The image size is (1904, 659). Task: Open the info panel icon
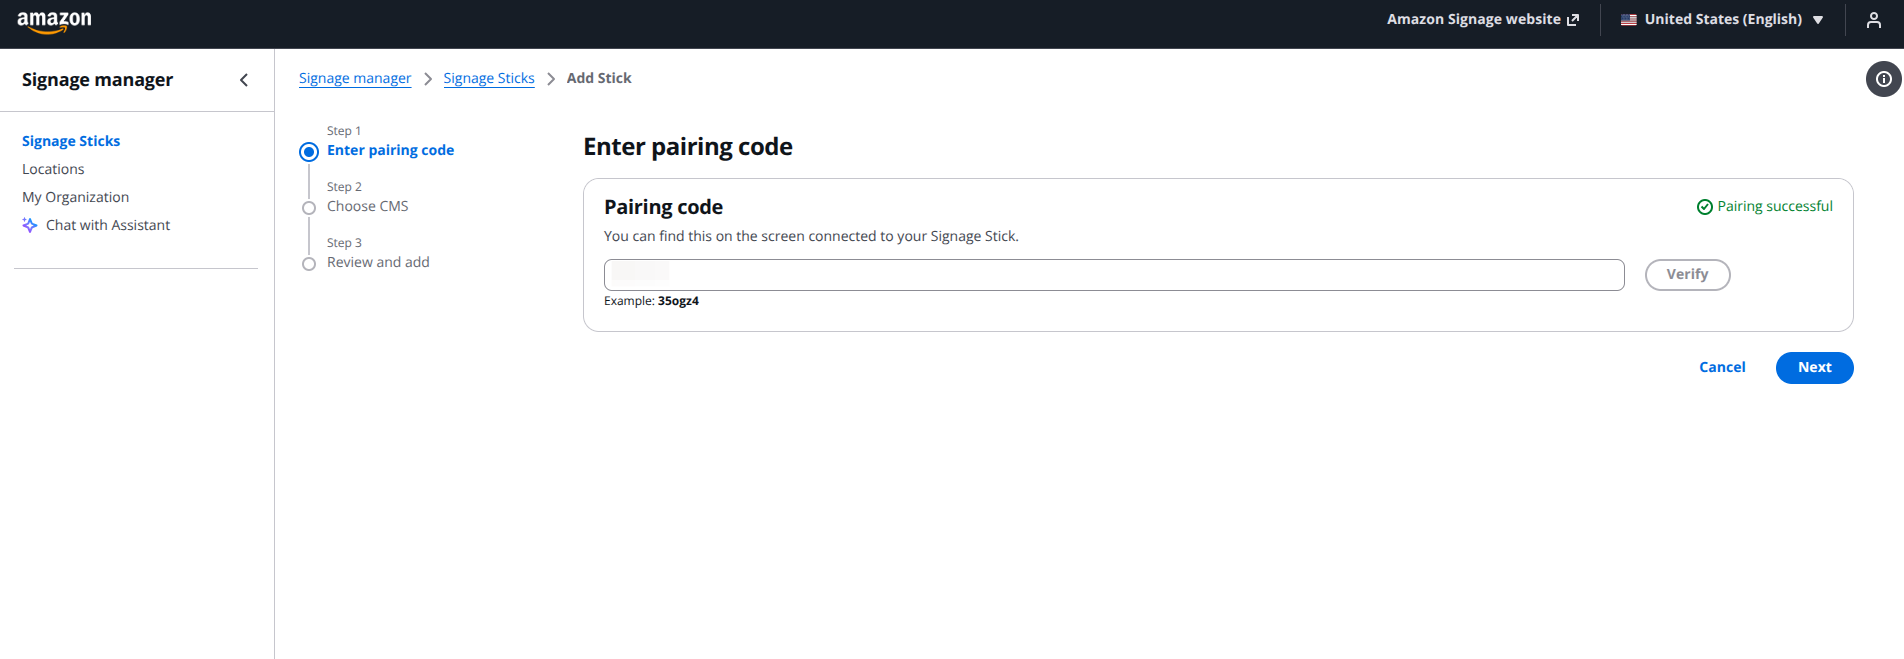[x=1883, y=79]
